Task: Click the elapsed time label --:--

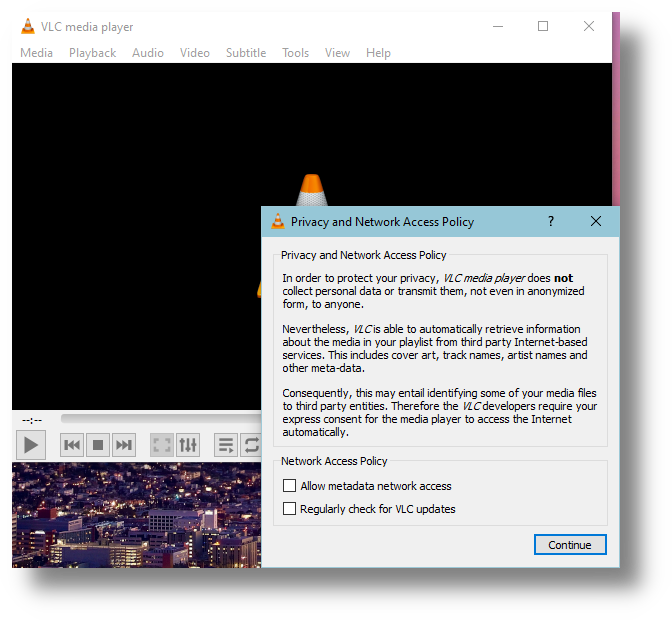Action: (32, 420)
